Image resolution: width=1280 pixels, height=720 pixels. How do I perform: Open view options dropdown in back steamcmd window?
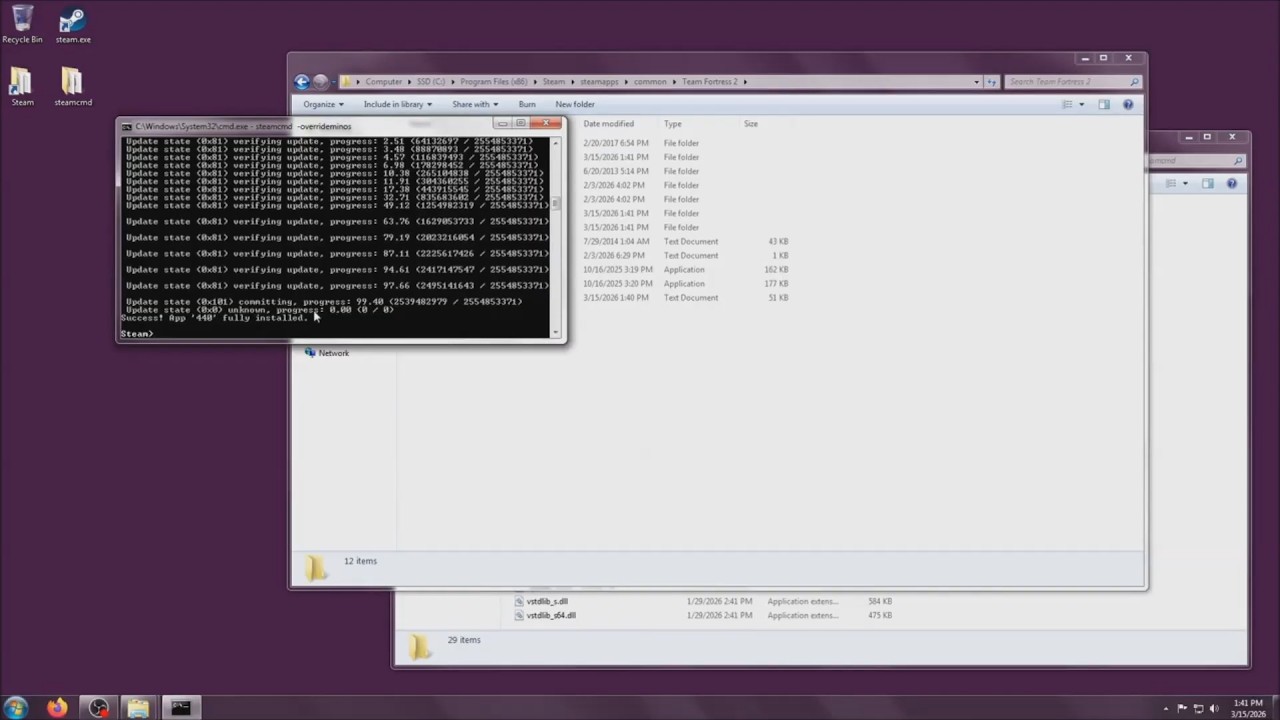pyautogui.click(x=1185, y=183)
